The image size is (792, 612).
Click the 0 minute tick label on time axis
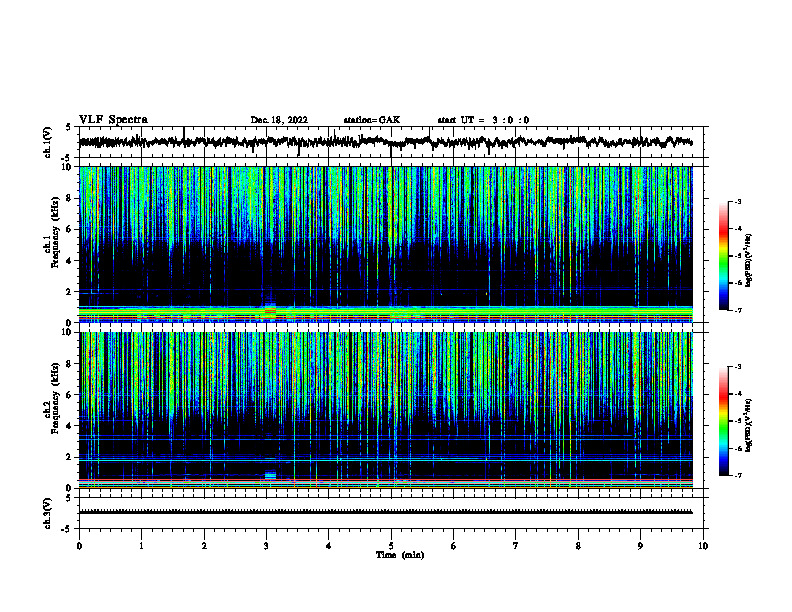[79, 546]
